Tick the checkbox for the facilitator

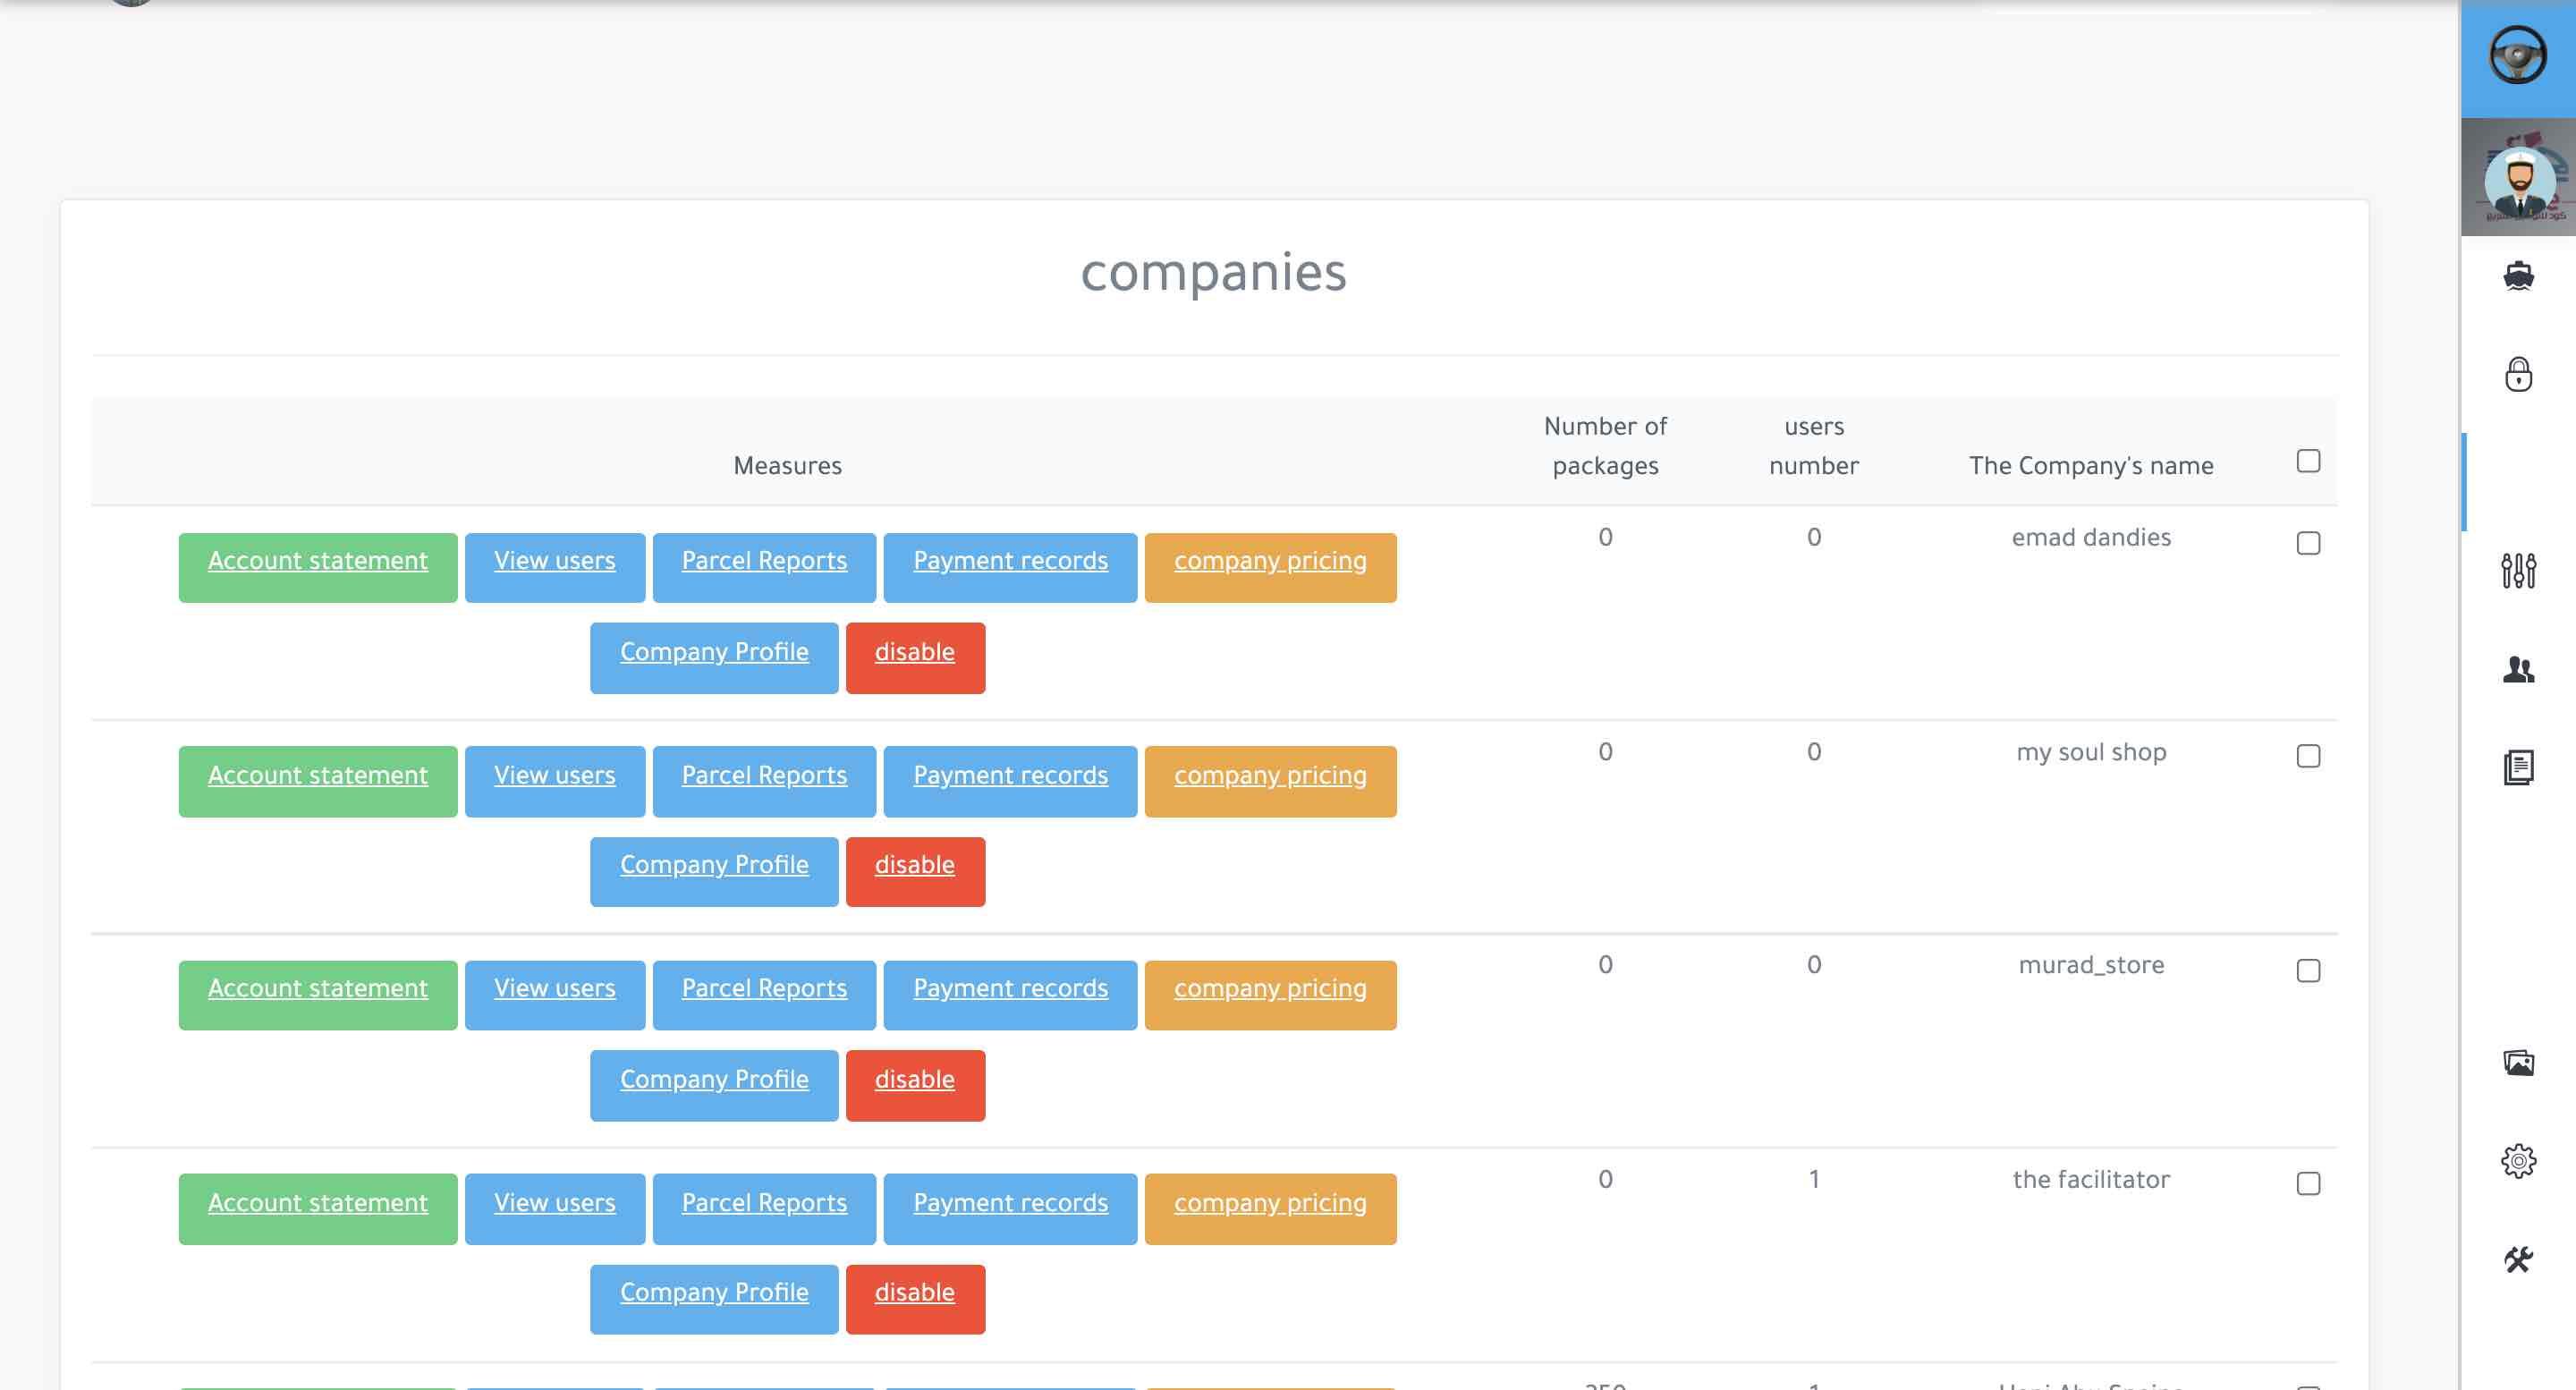tap(2308, 1183)
